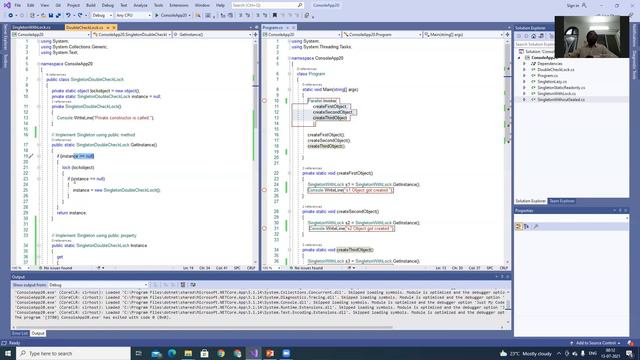The width and height of the screenshot is (640, 360).
Task: Select SingletonStaticReadonly.cs in Solution Explorer
Action: (561, 88)
